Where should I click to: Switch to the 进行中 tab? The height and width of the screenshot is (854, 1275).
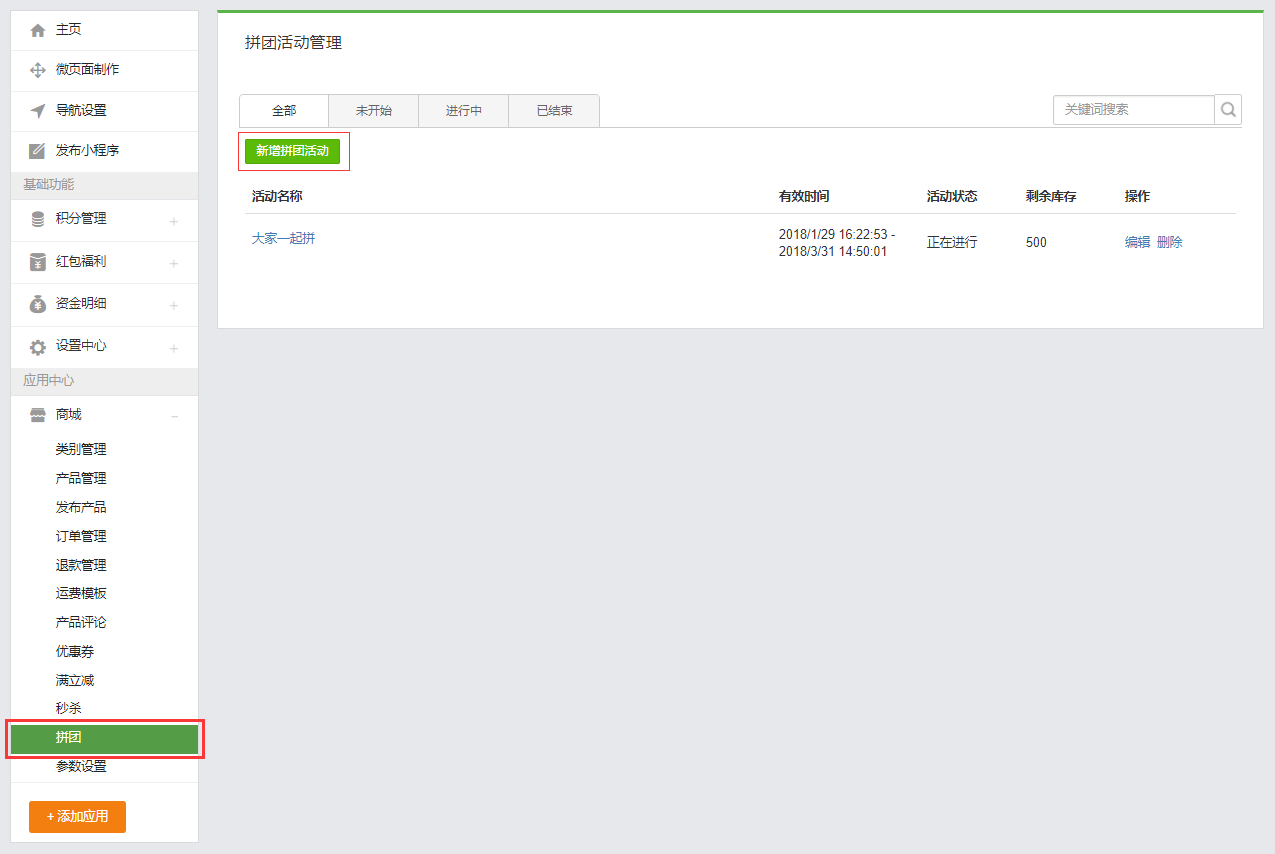click(464, 111)
